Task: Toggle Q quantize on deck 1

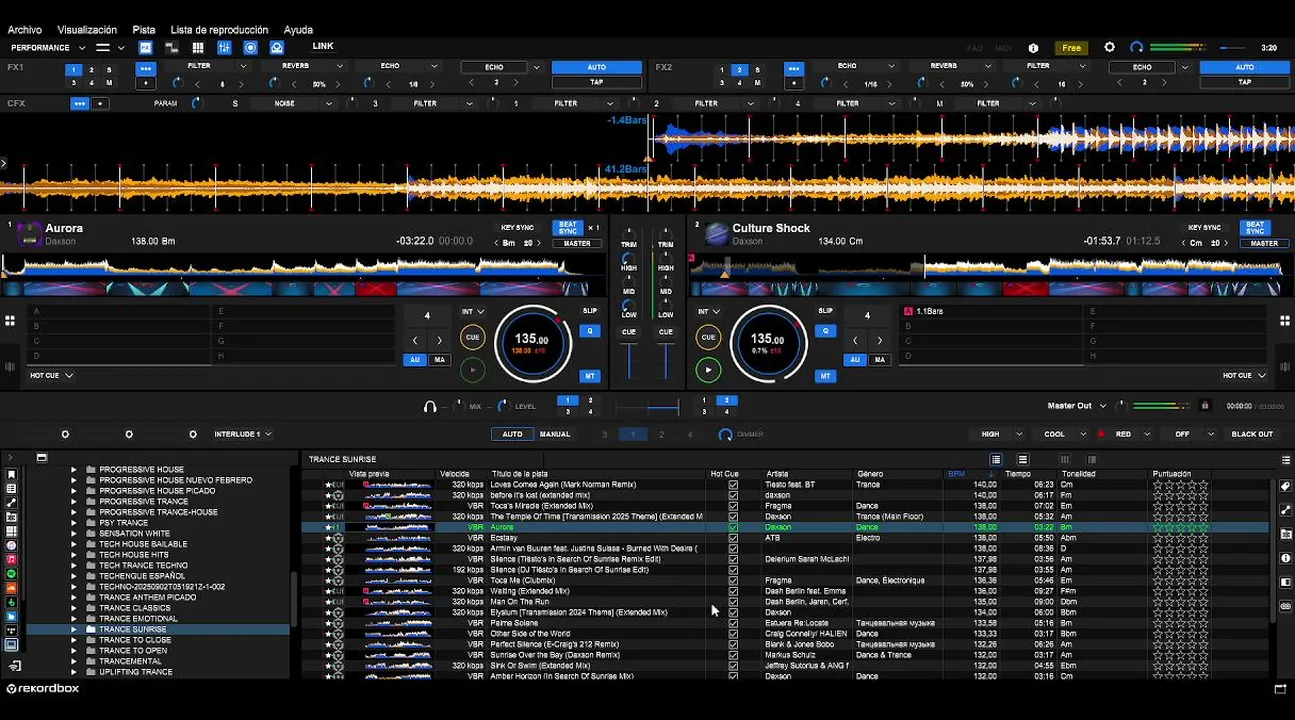Action: (590, 331)
